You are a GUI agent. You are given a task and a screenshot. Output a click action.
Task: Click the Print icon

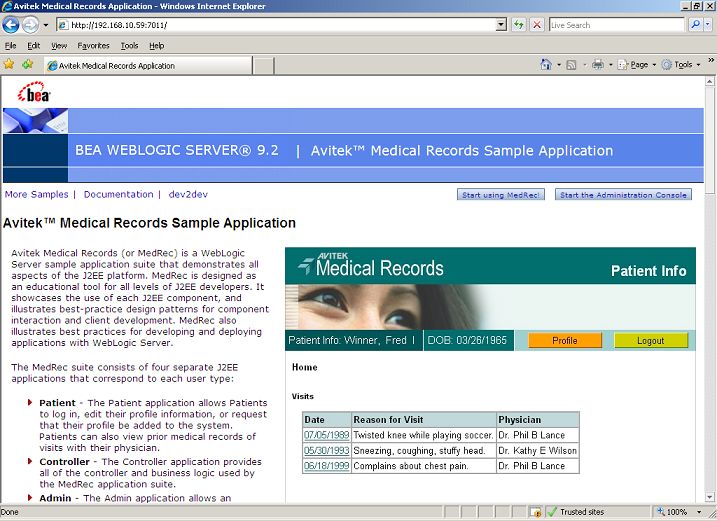[598, 64]
